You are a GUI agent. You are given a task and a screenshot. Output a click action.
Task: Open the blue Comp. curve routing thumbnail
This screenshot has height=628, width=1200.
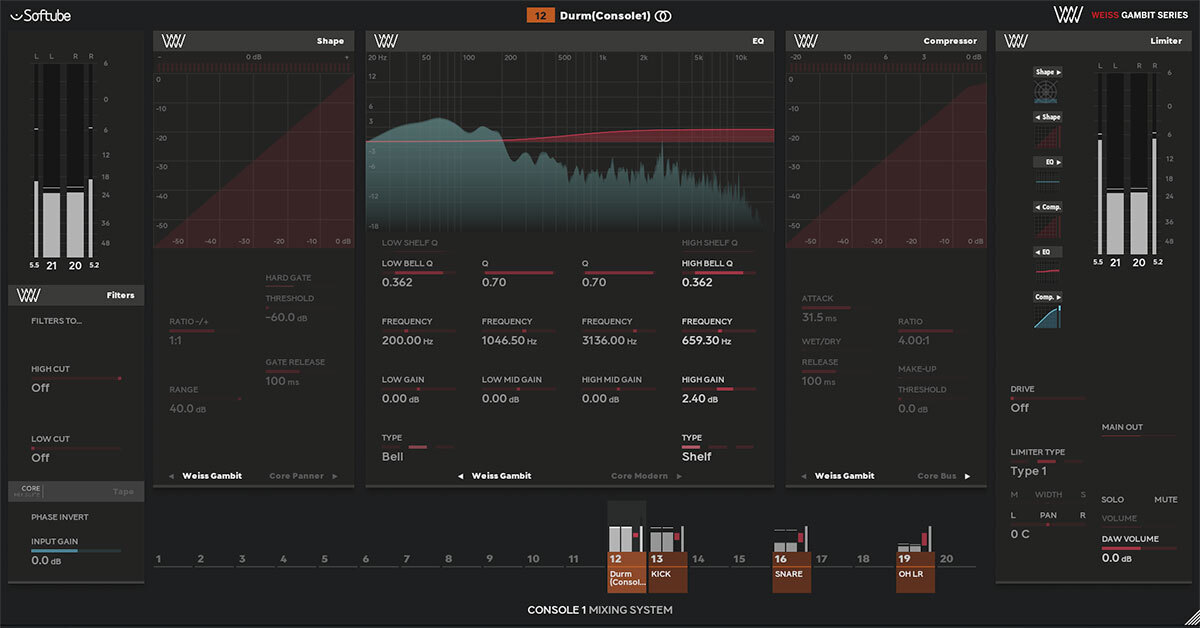pos(1047,316)
